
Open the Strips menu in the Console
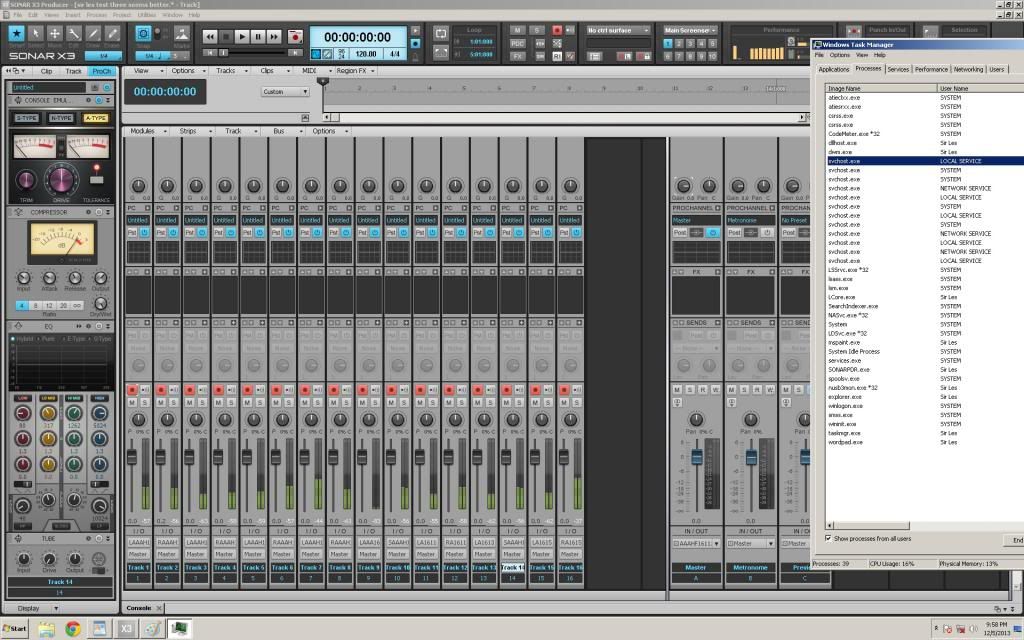point(188,131)
